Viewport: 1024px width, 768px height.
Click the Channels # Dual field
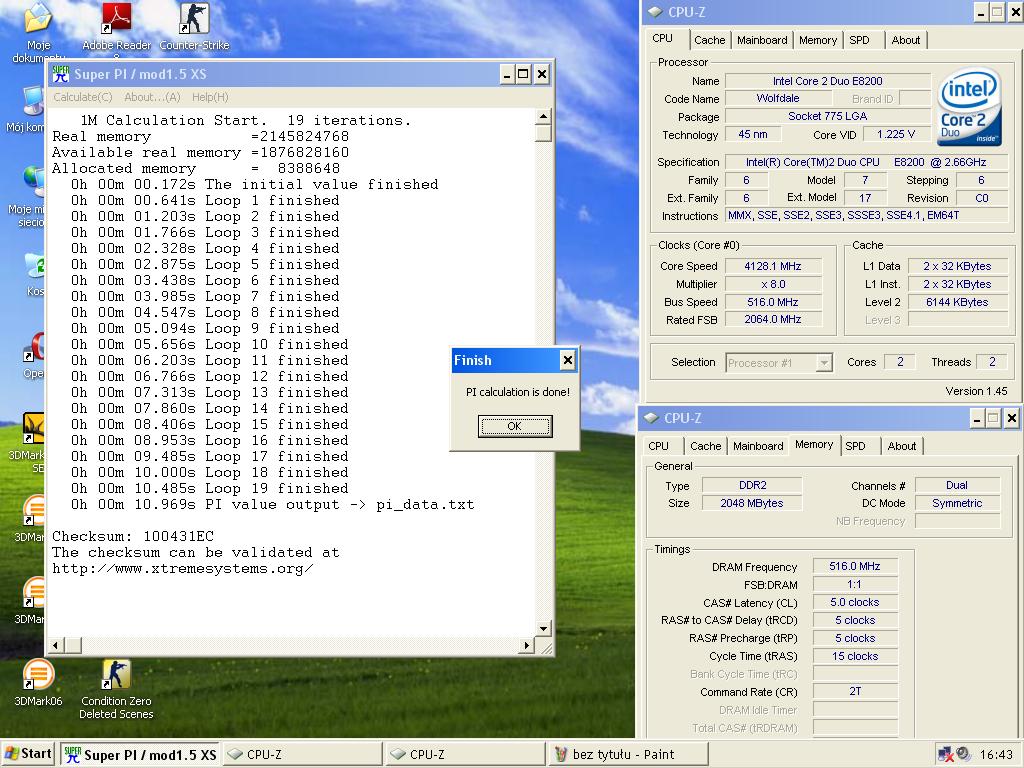[957, 485]
